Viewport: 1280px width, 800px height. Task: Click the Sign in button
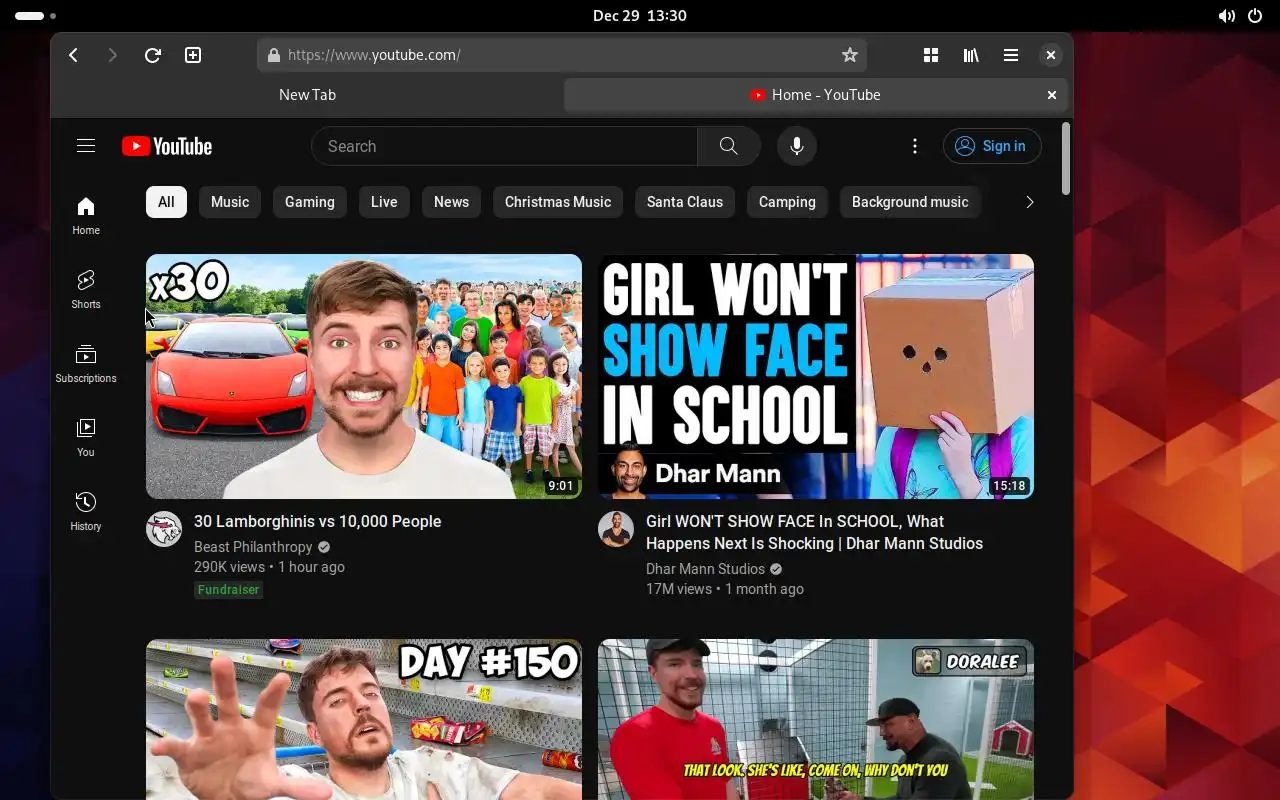[x=992, y=146]
